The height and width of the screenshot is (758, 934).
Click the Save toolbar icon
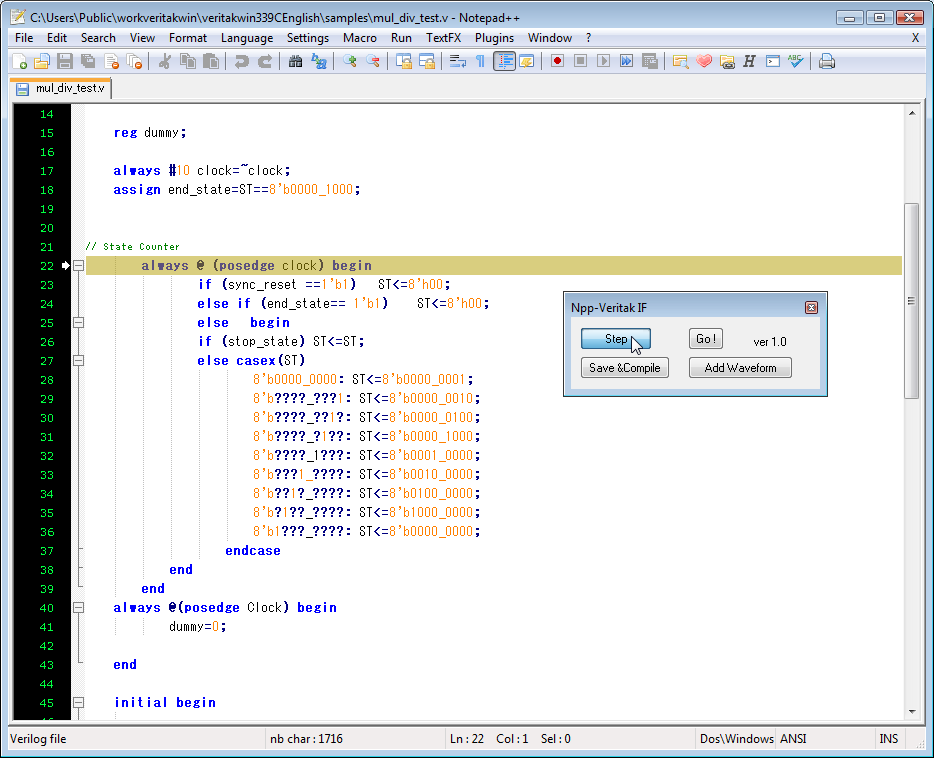pos(65,61)
